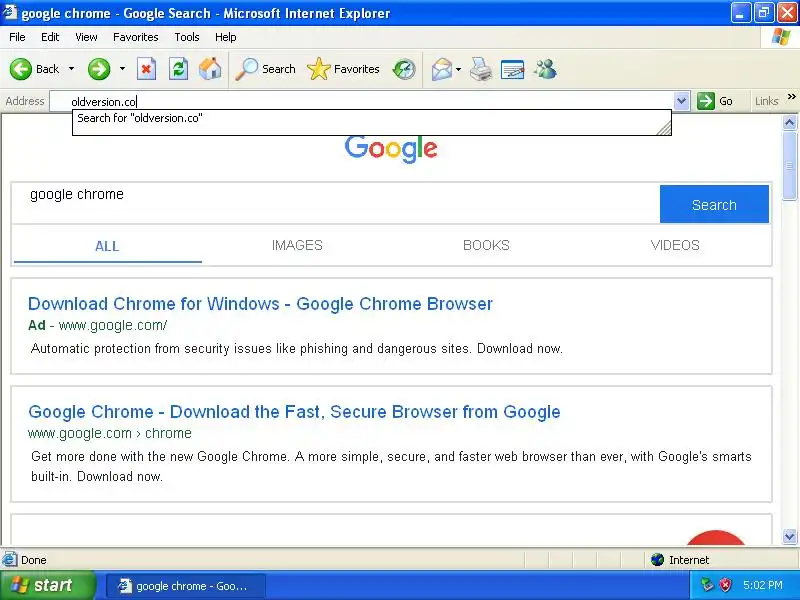The width and height of the screenshot is (800, 600).
Task: Click the blue Search button
Action: [x=714, y=204]
